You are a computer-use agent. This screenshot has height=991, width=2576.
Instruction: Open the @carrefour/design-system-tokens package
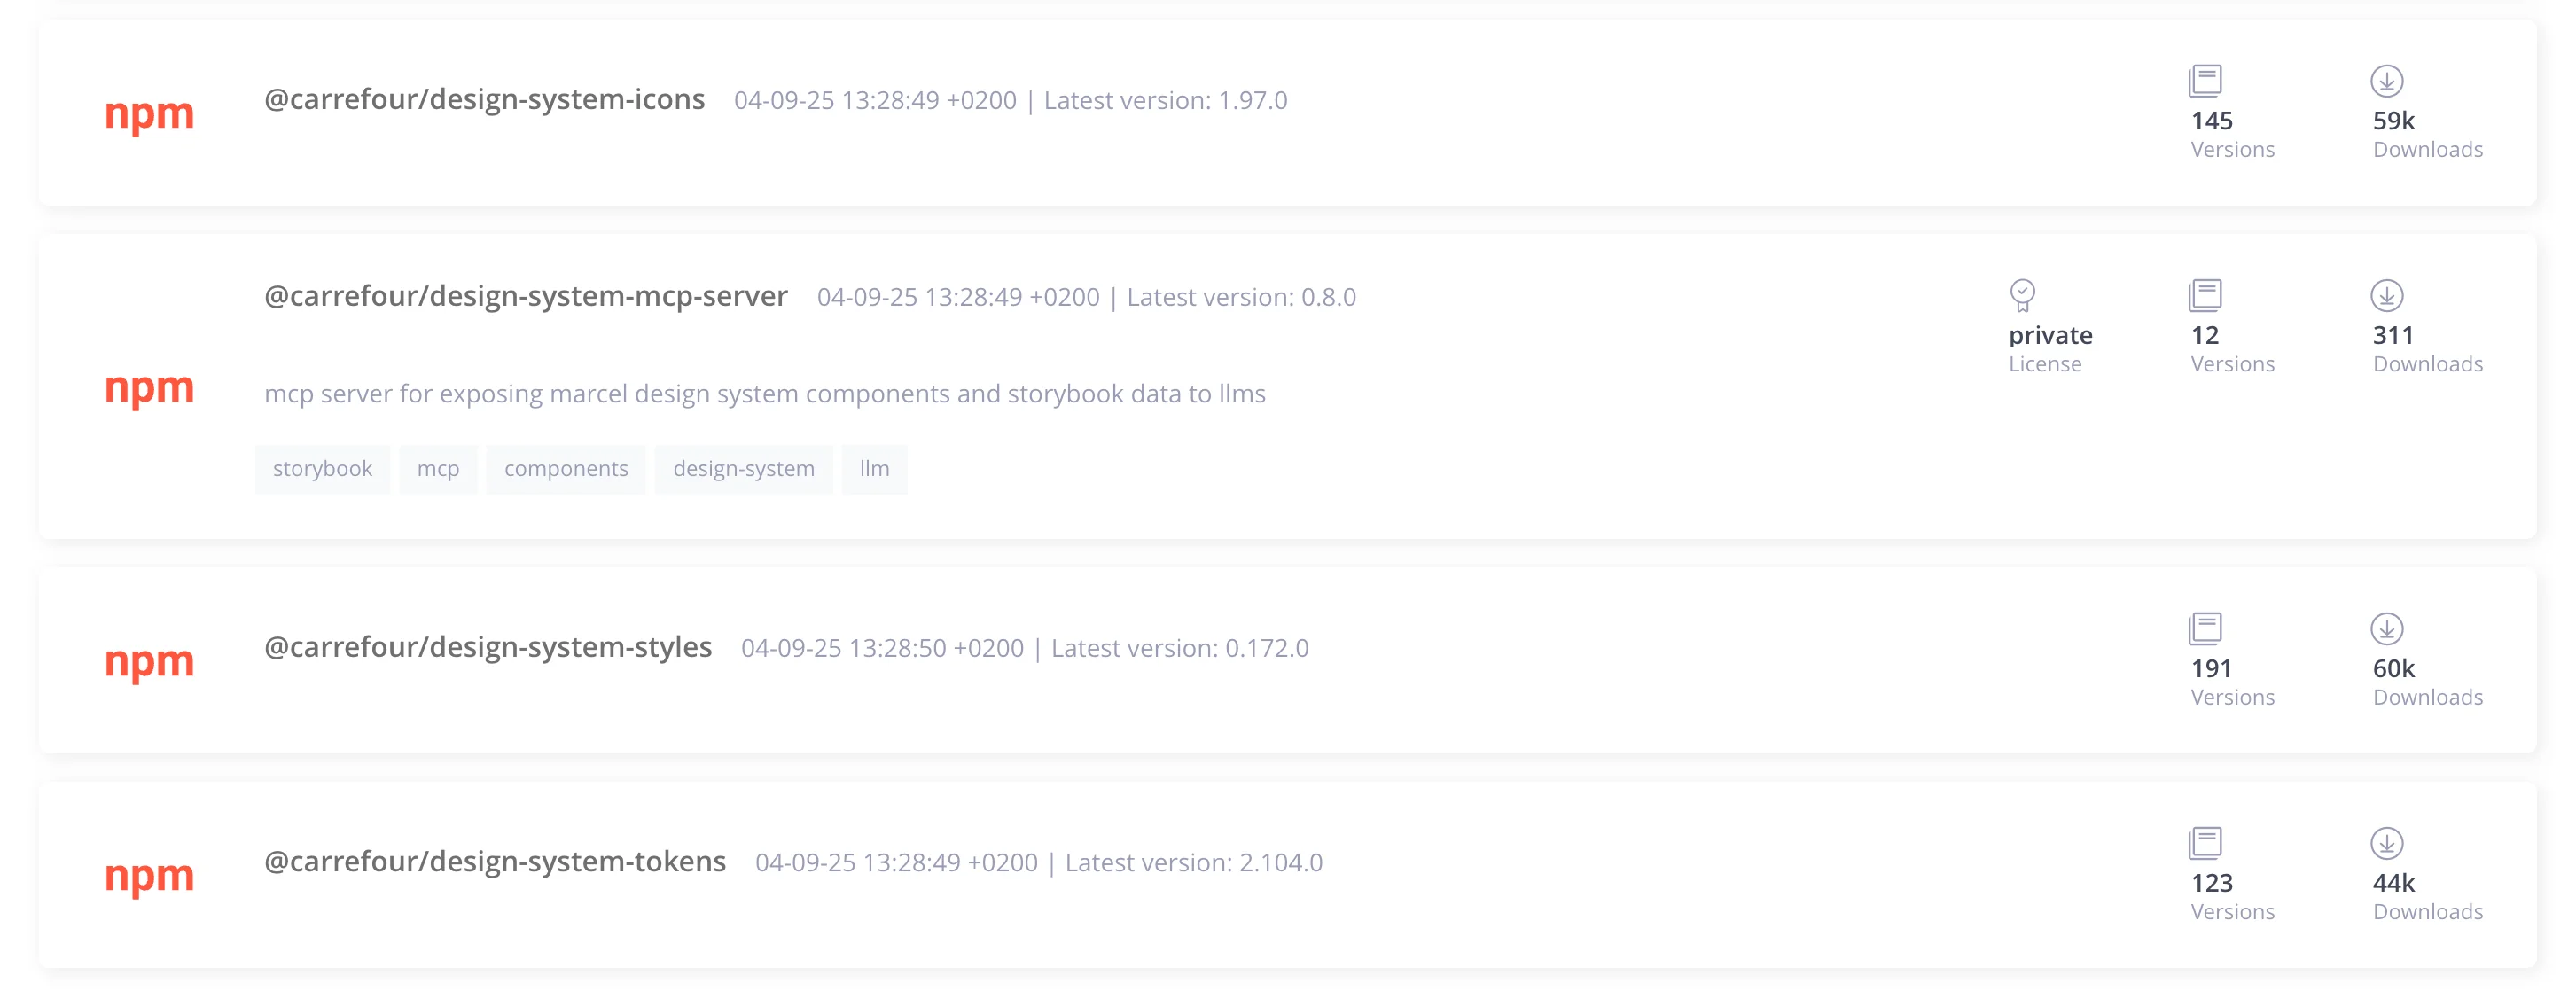[x=494, y=861]
